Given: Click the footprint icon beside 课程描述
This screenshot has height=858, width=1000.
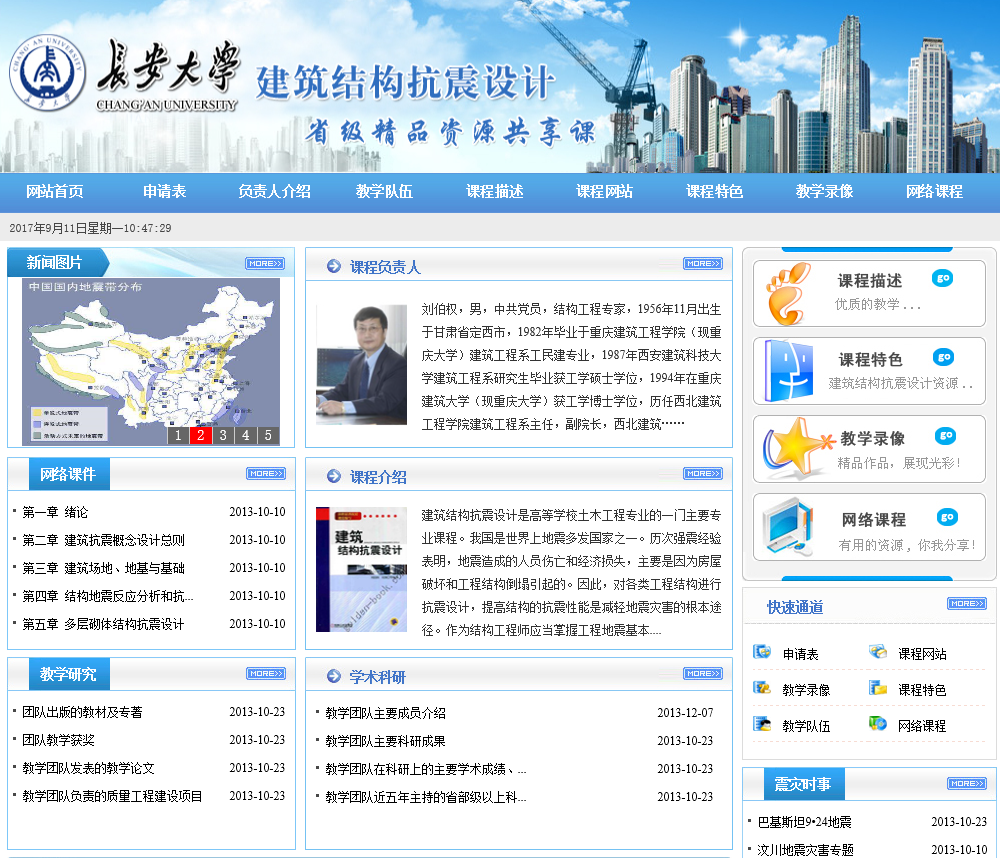Looking at the screenshot, I should pos(789,293).
